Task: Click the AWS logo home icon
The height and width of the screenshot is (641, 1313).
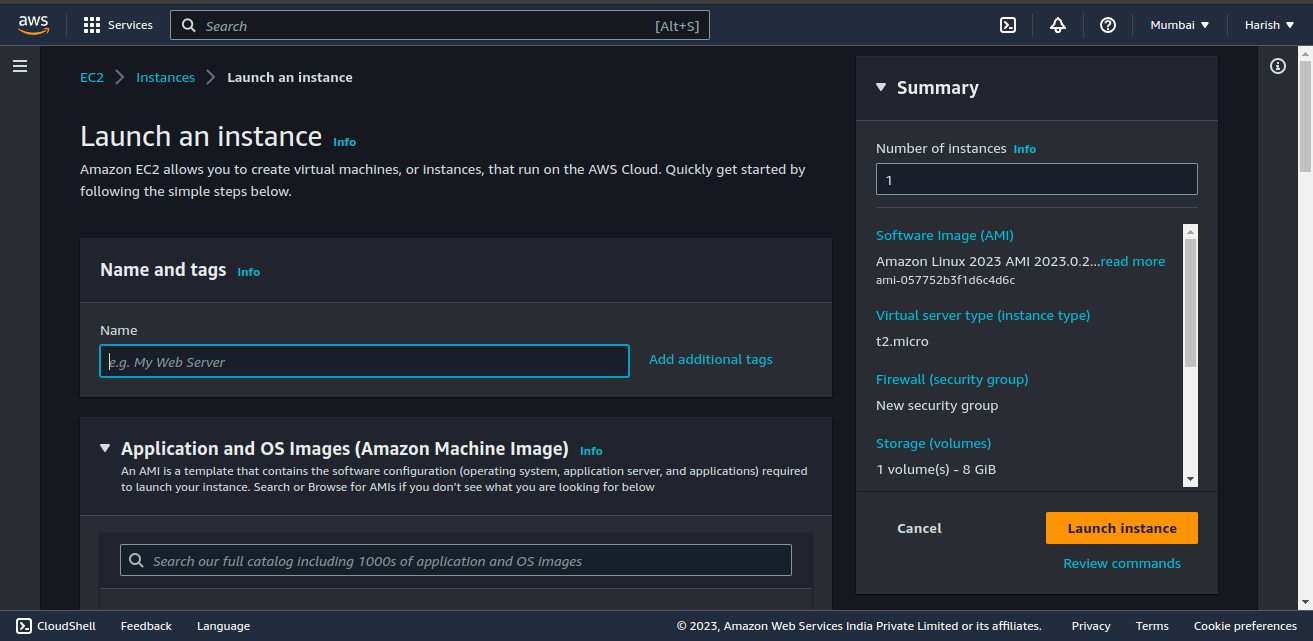Action: point(33,25)
